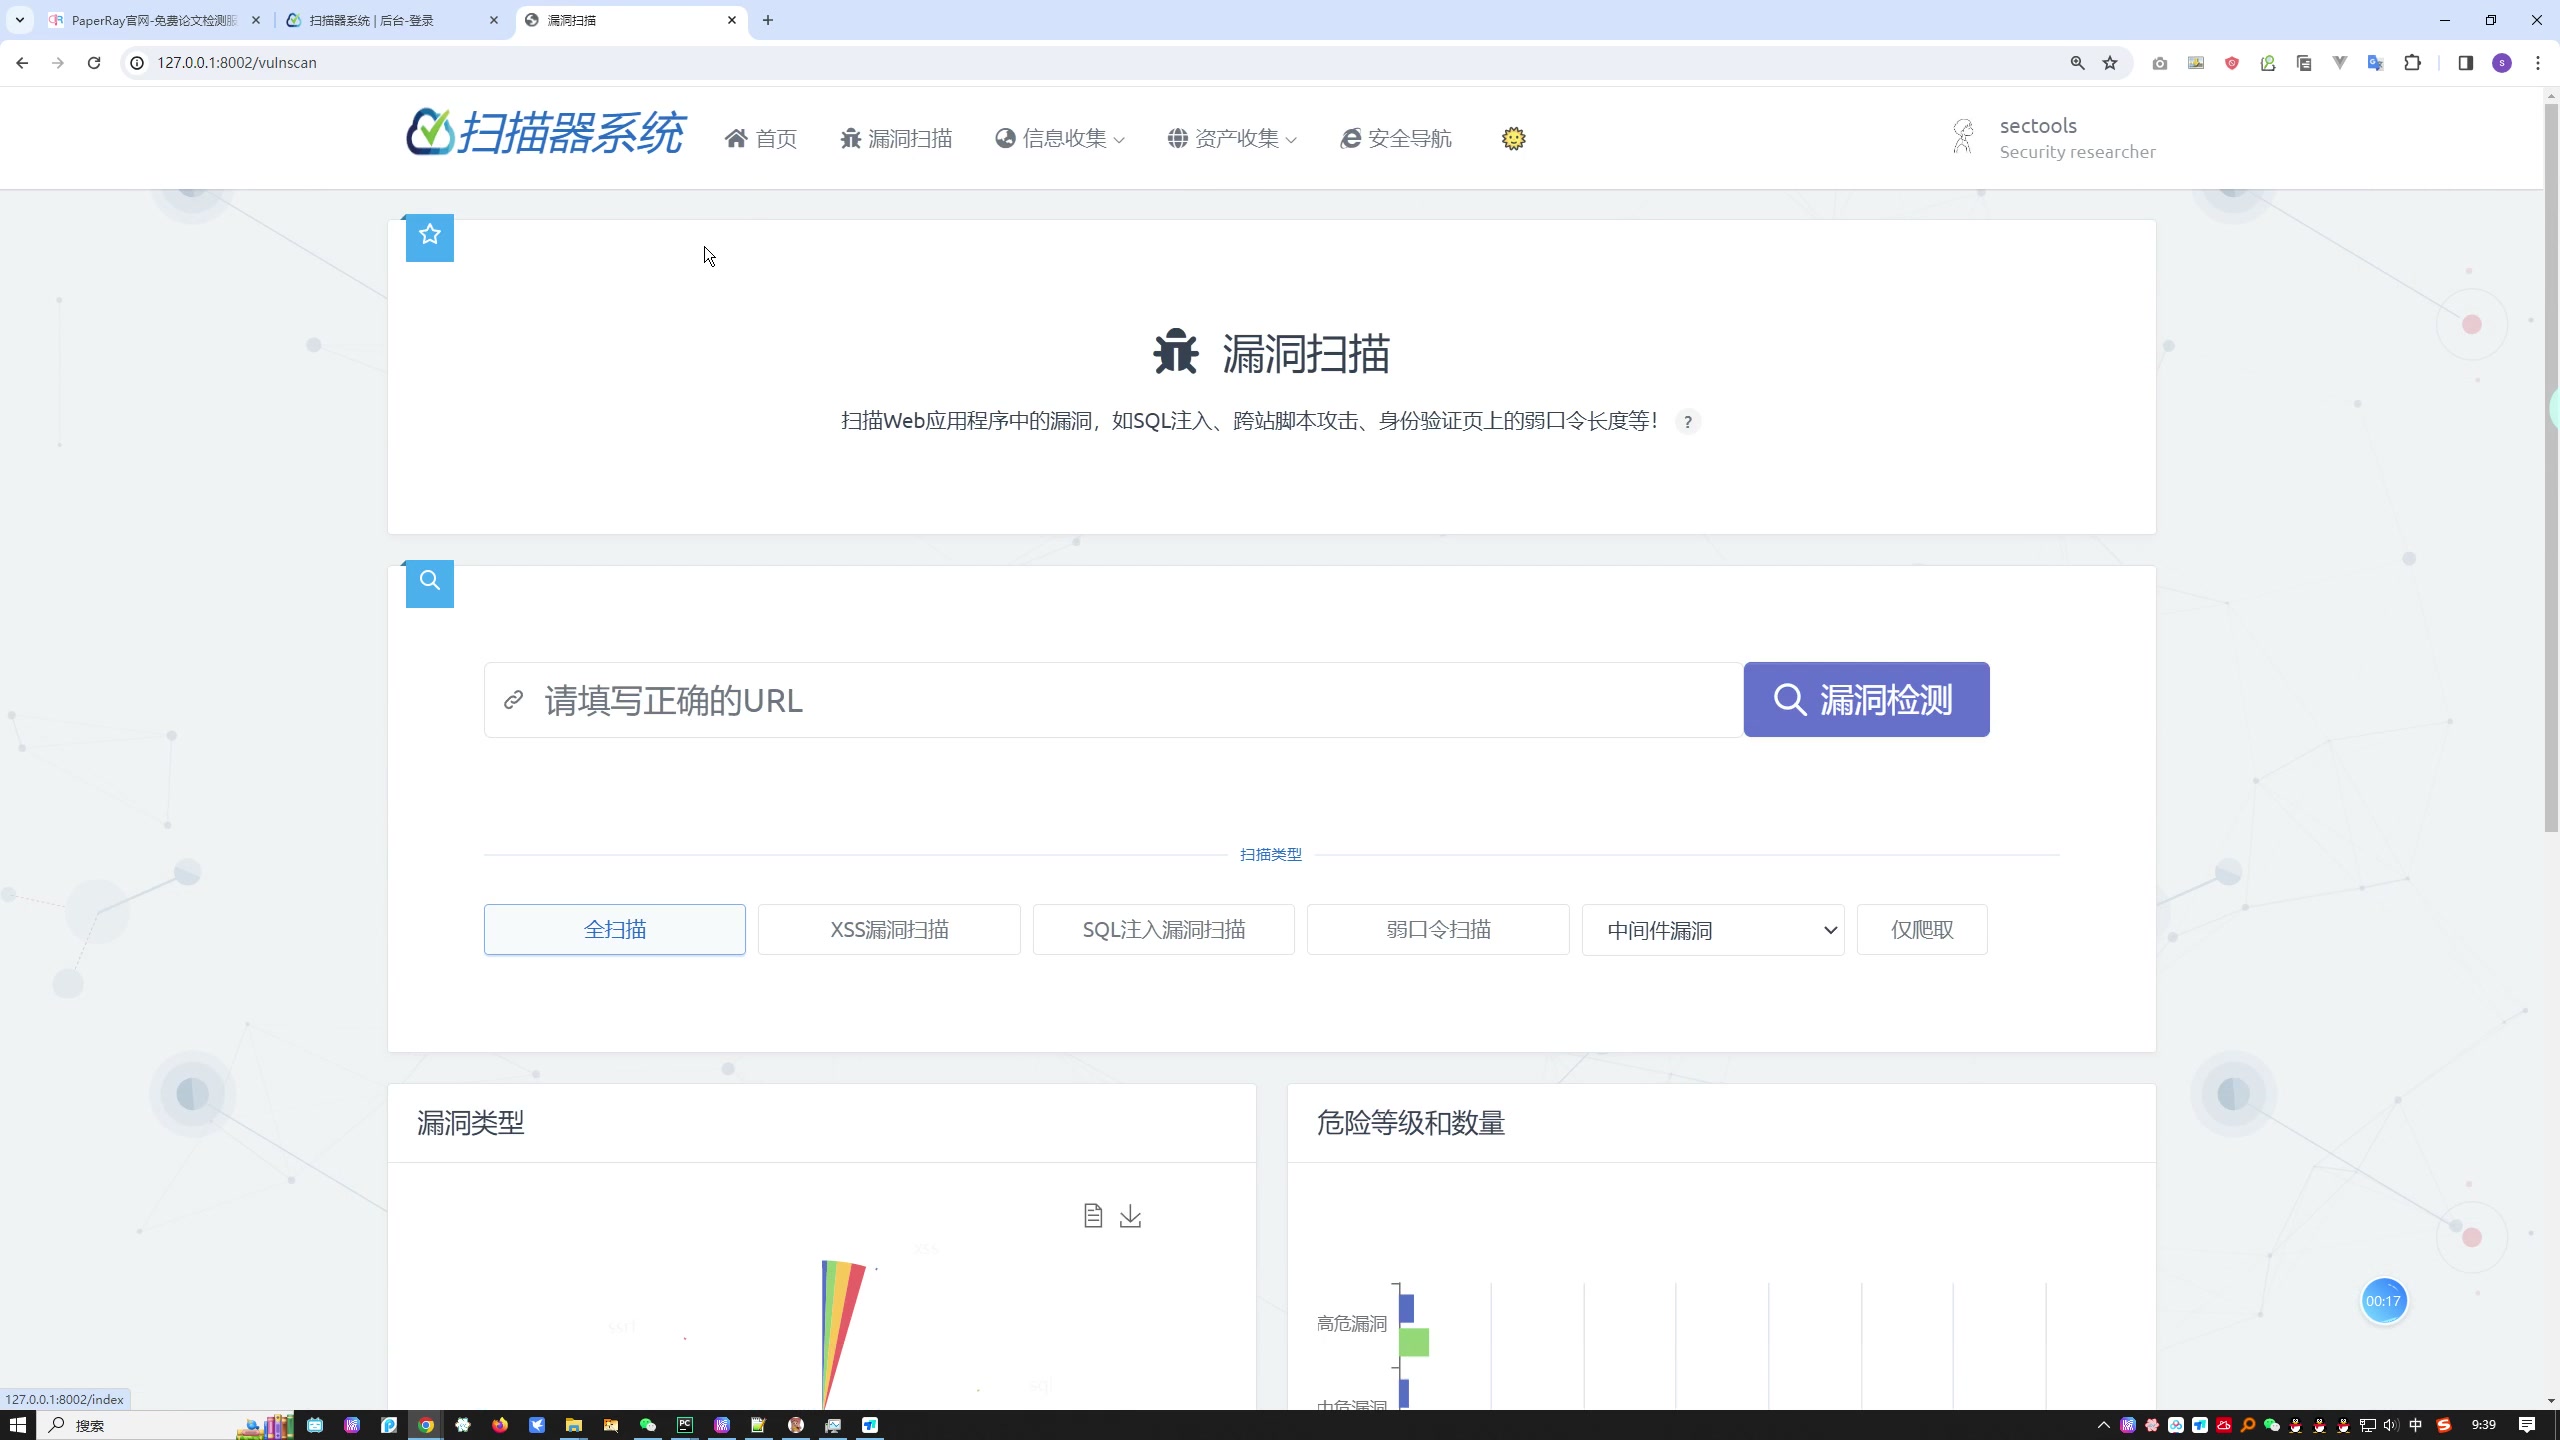The height and width of the screenshot is (1440, 2560).
Task: Toggle the browser side panel
Action: [2465, 63]
